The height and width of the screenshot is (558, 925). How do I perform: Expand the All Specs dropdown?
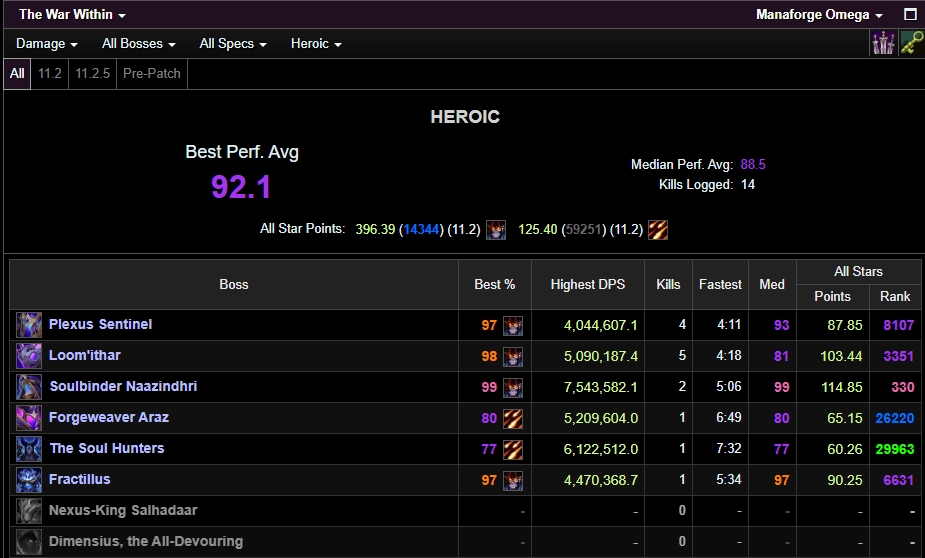tap(233, 44)
